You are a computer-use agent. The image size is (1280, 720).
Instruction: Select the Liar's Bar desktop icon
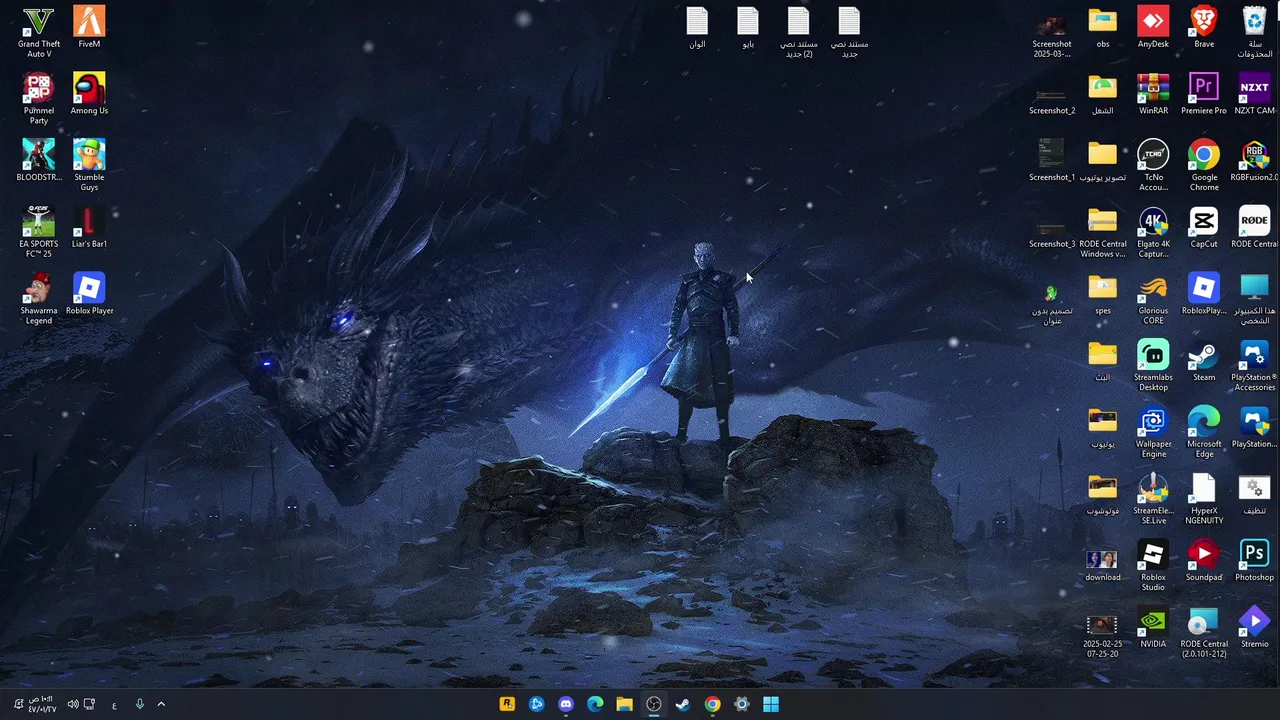point(89,227)
